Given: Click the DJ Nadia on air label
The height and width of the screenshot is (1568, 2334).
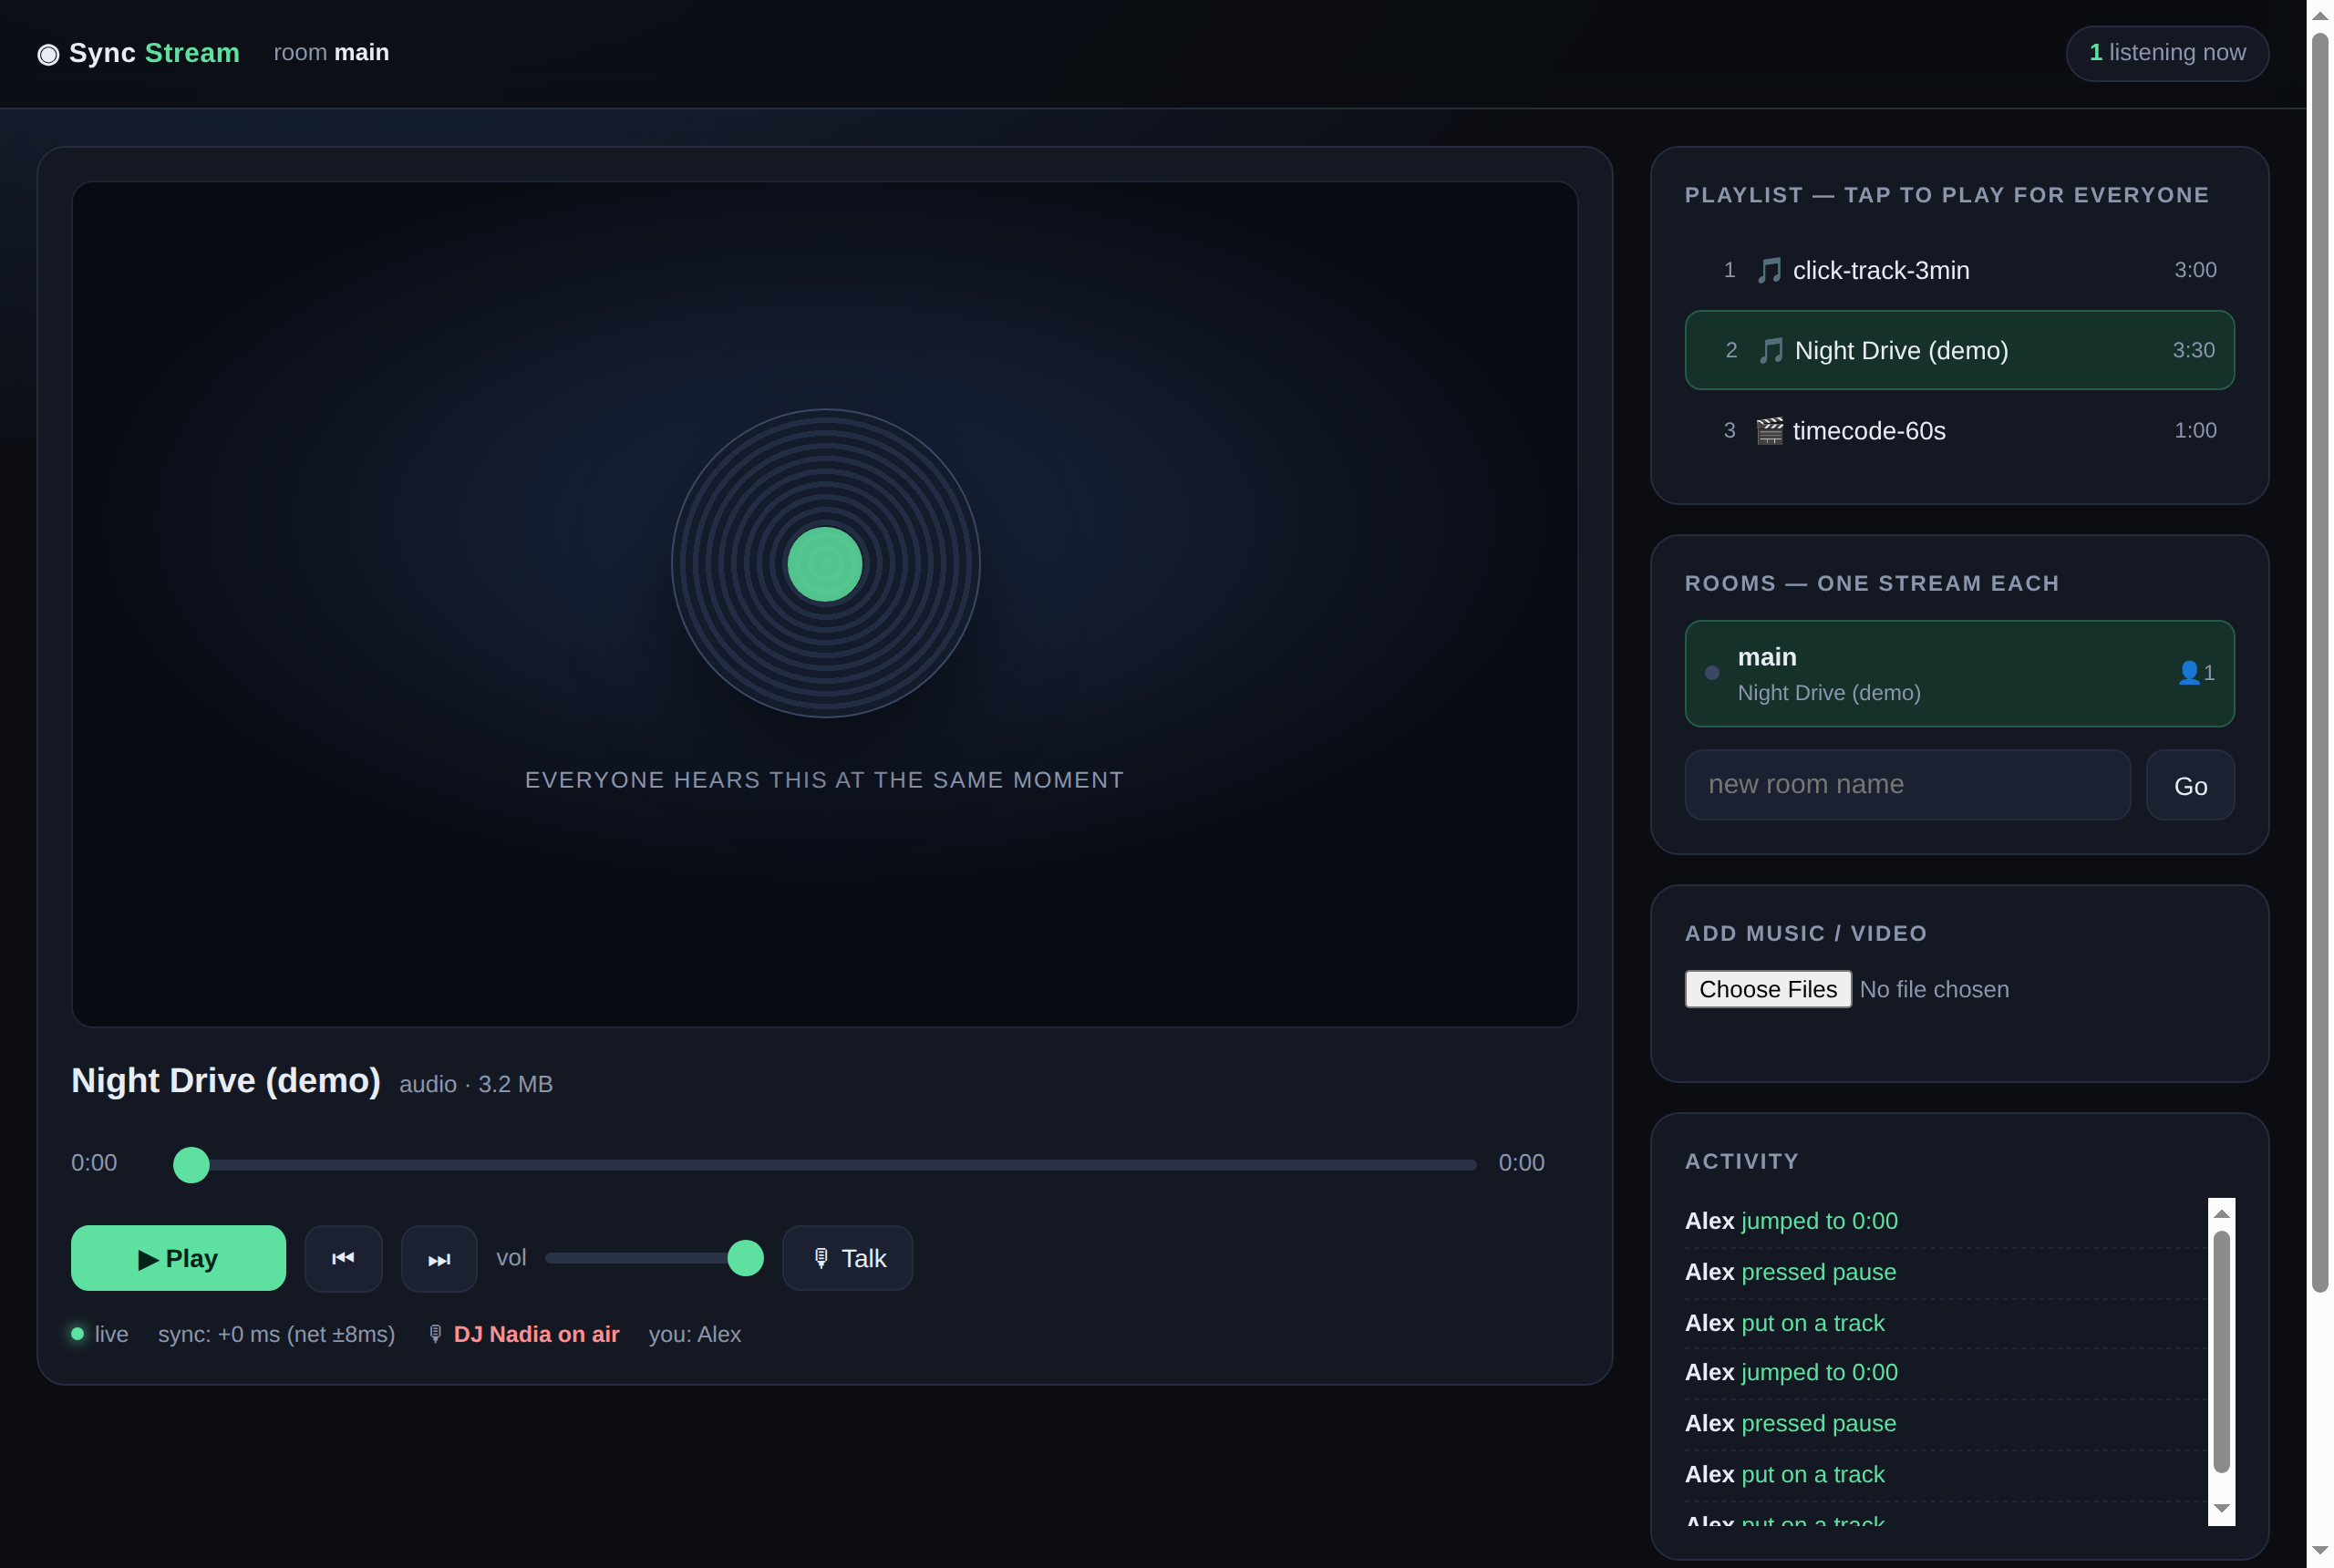Looking at the screenshot, I should (536, 1334).
